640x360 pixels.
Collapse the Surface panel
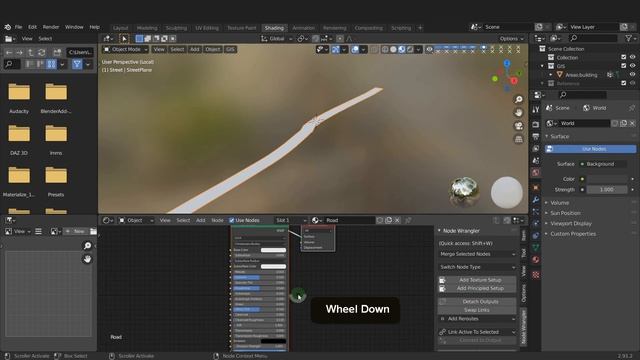(559, 136)
